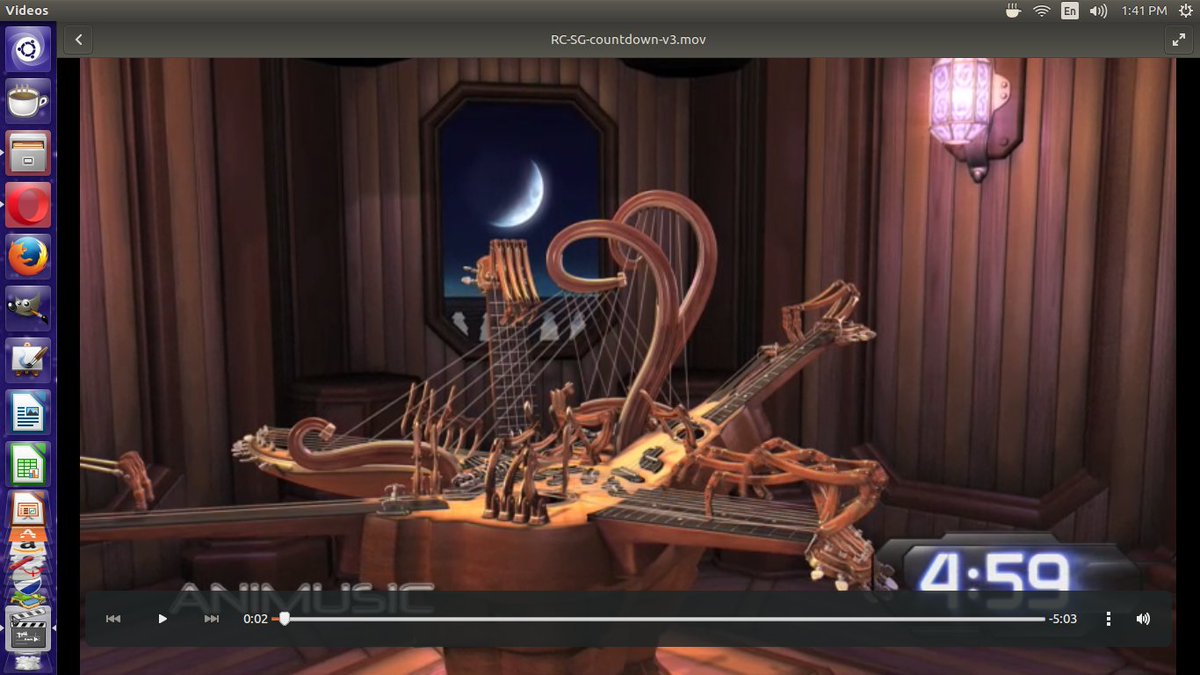Launch GIMP from launcher

[x=28, y=309]
